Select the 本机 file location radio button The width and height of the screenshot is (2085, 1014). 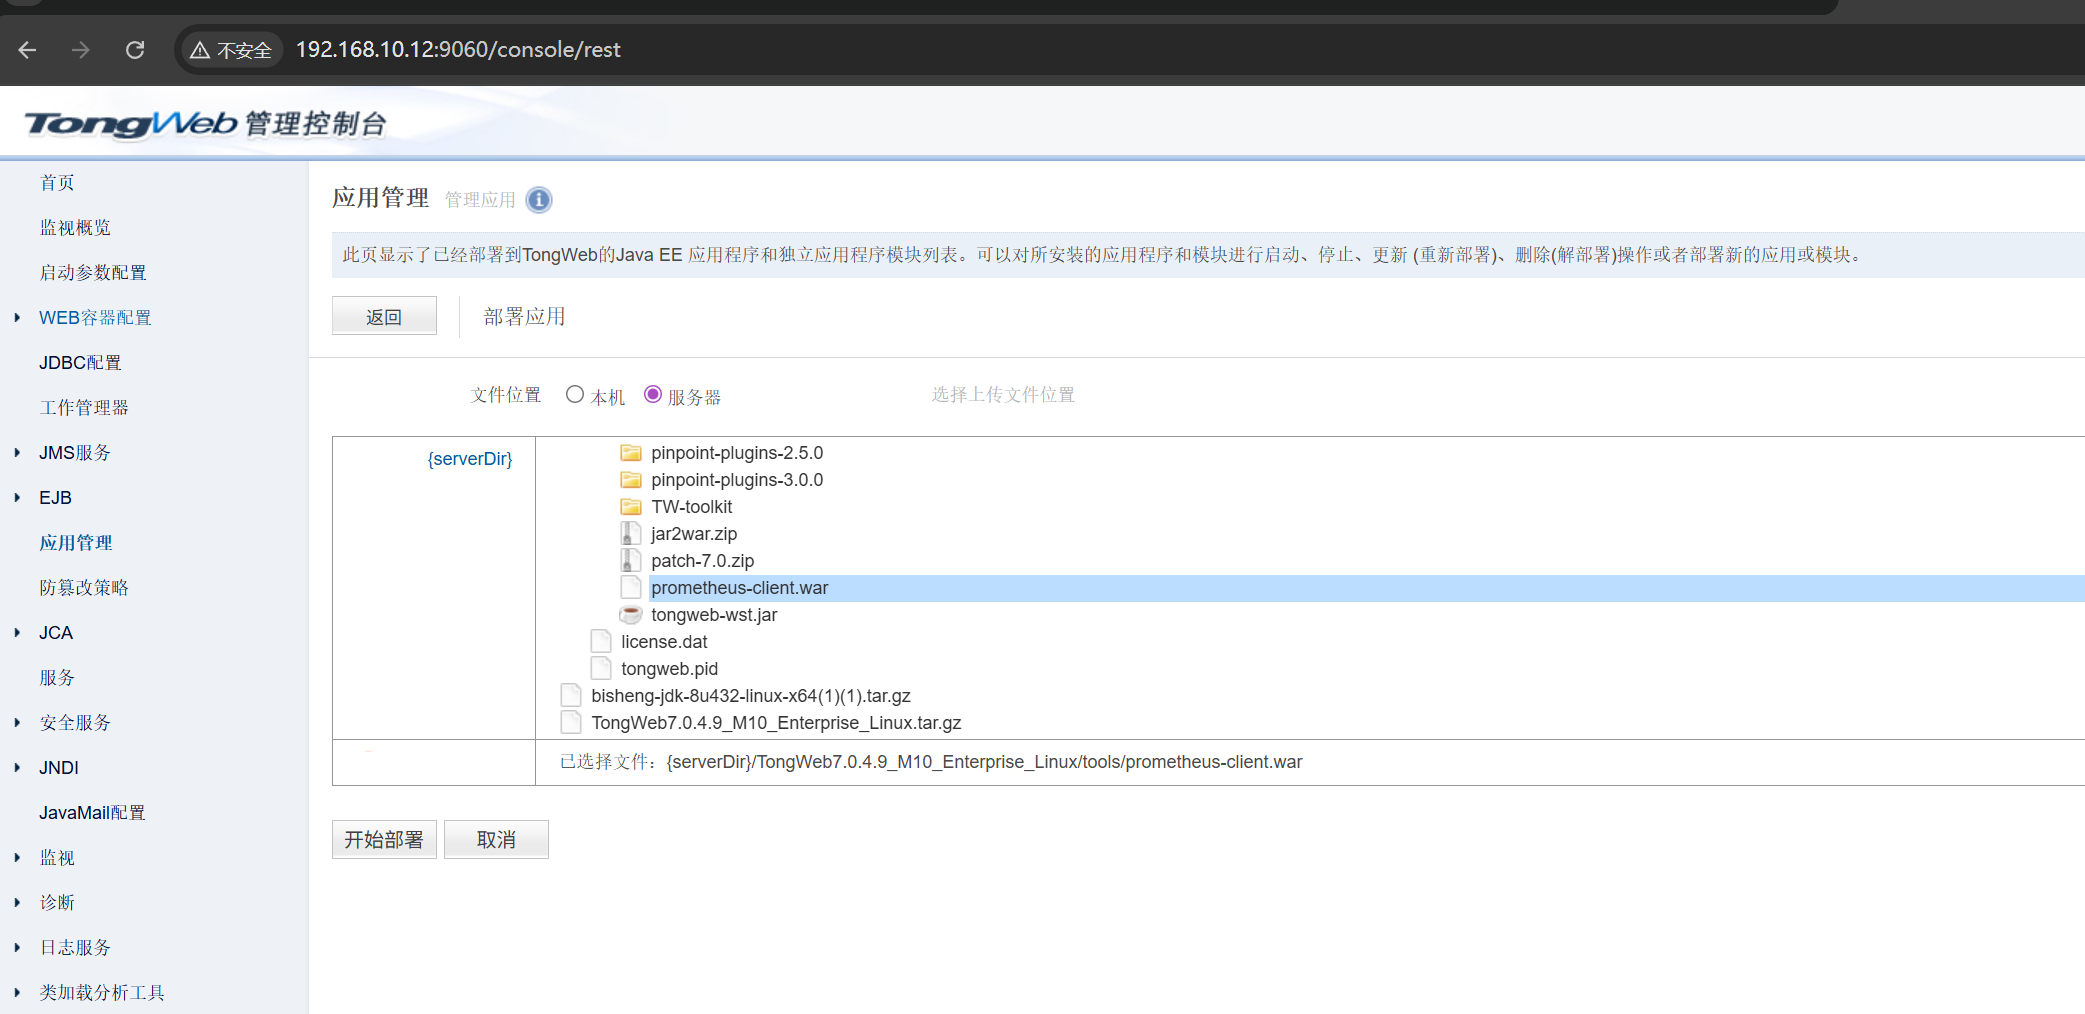575,395
